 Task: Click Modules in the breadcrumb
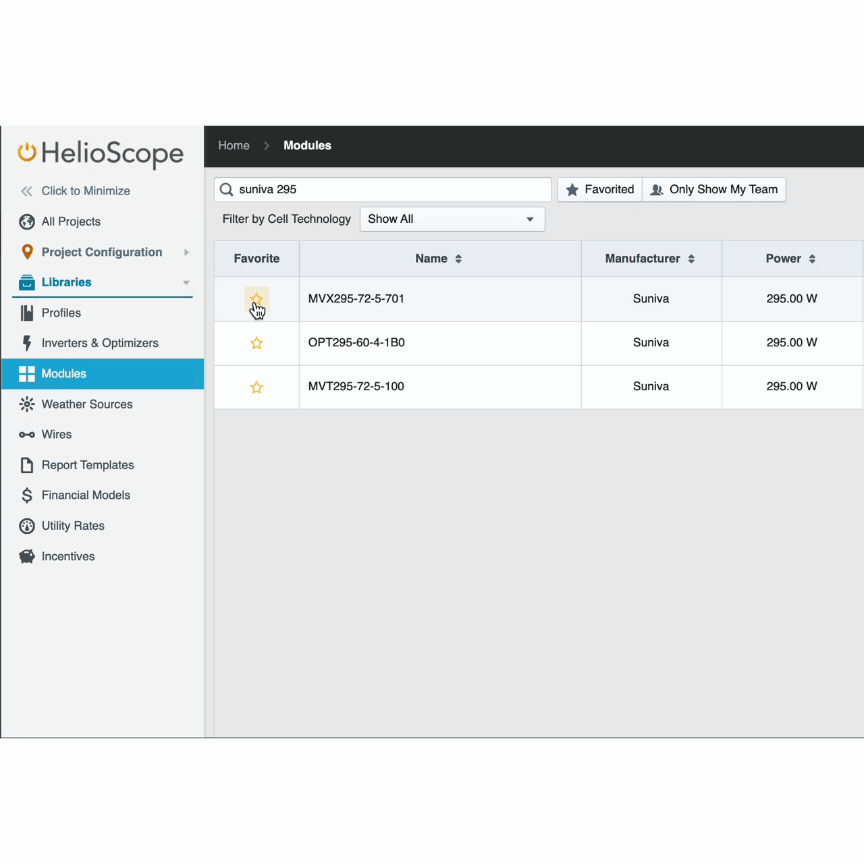tap(307, 145)
